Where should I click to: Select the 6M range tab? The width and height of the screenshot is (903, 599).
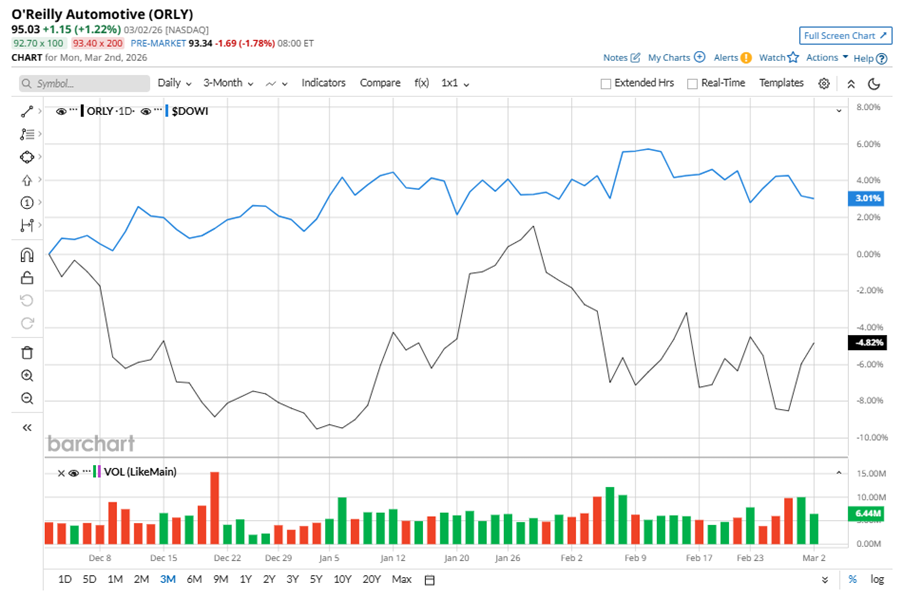(194, 579)
